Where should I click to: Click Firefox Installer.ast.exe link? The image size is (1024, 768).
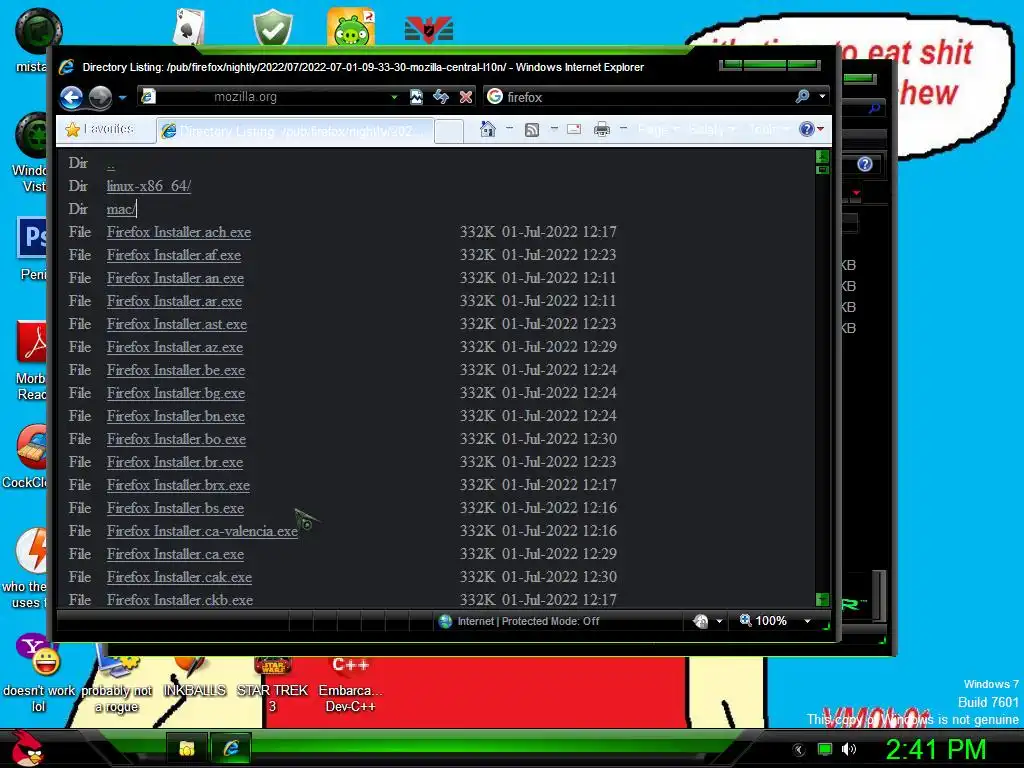177,324
